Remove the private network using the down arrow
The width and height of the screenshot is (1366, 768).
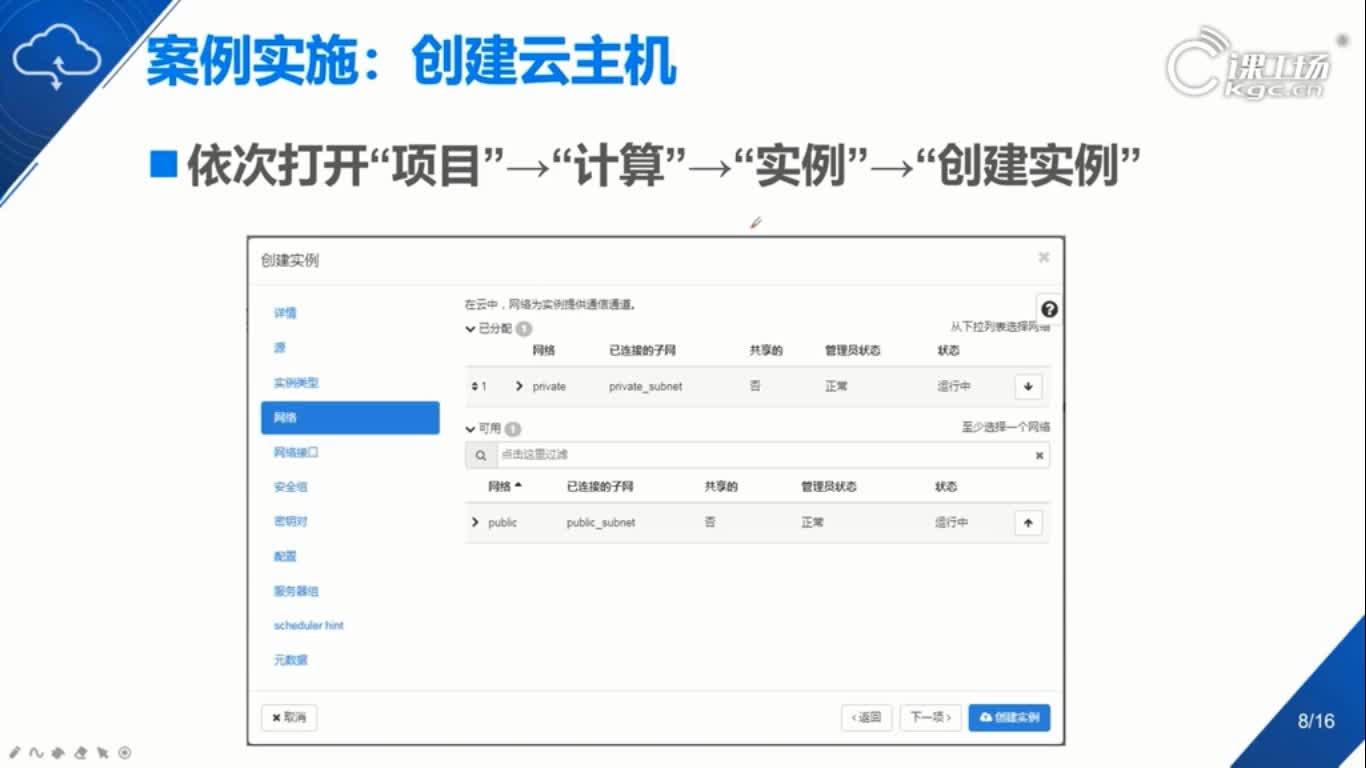pos(1027,386)
